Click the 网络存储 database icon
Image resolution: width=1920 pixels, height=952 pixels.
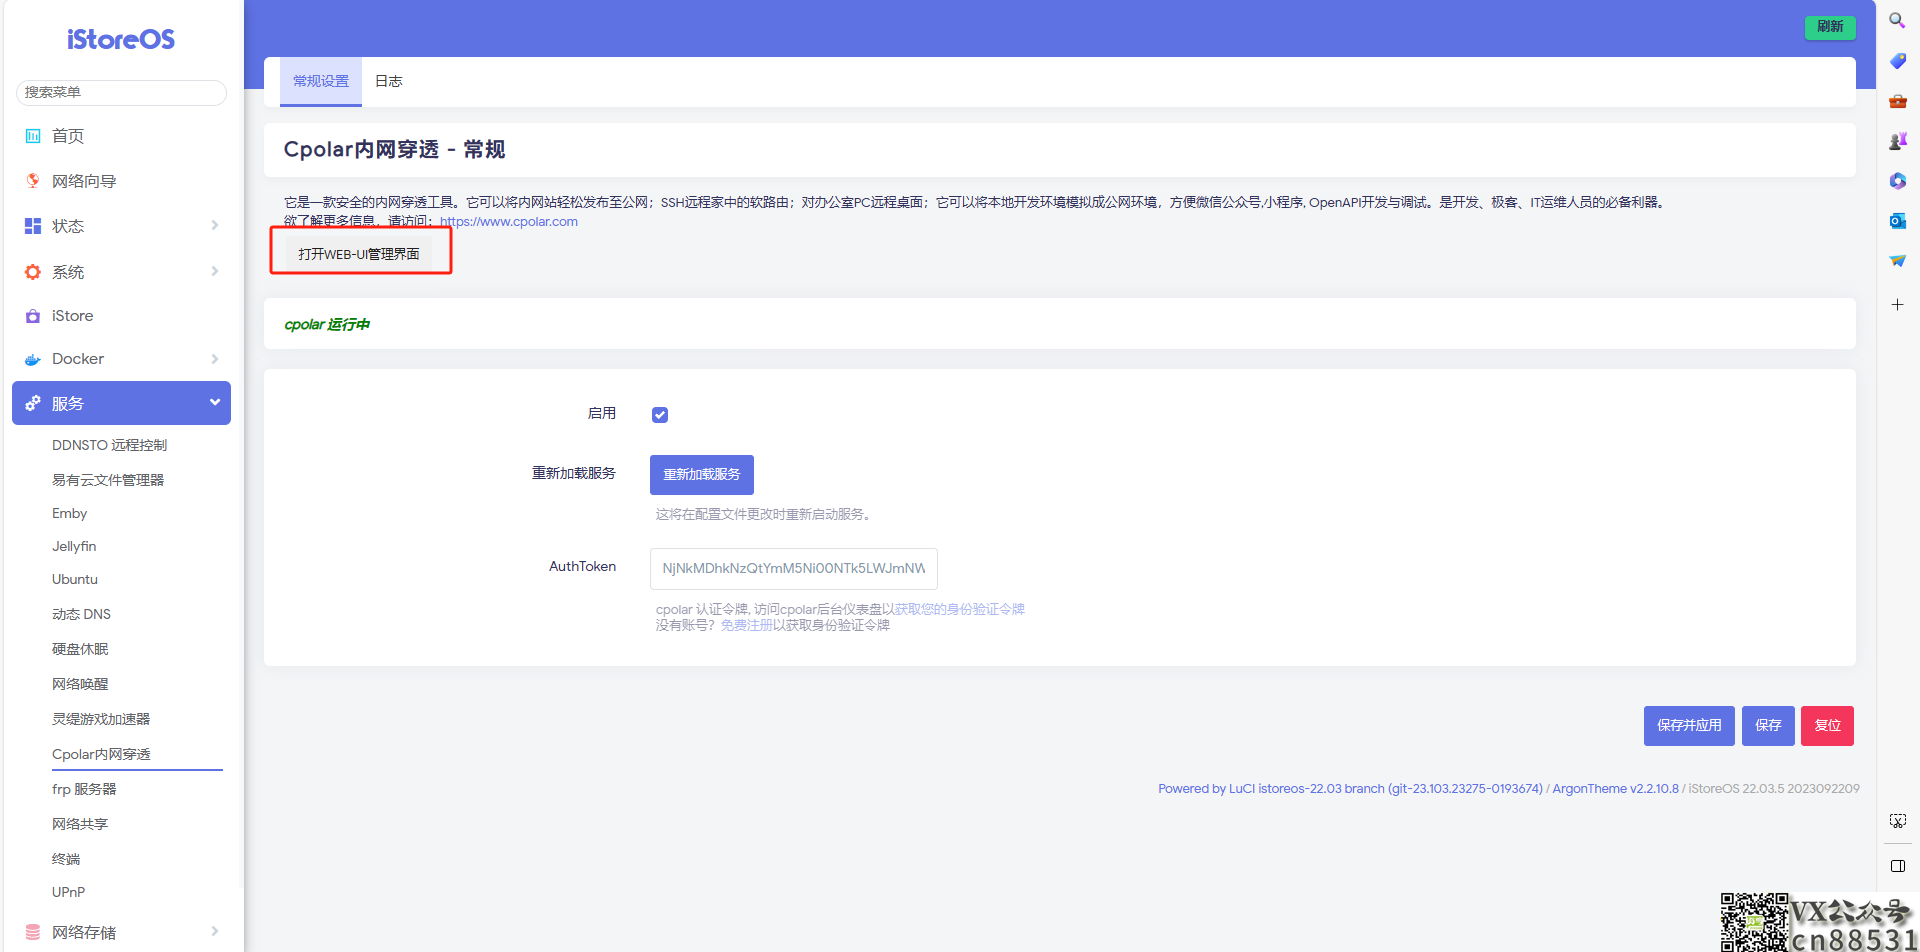click(x=33, y=932)
